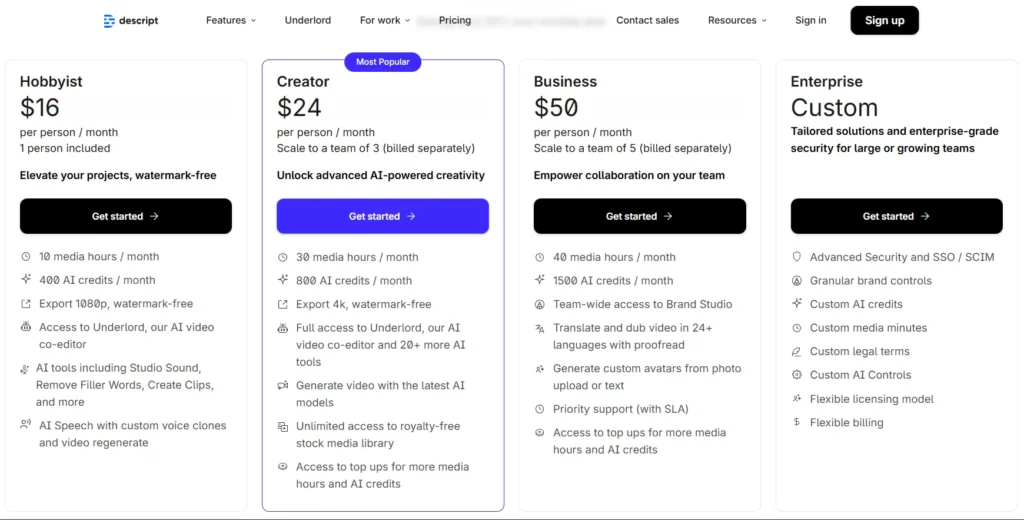Expand the Resources menu chevron
This screenshot has height=520, width=1024.
coord(764,20)
